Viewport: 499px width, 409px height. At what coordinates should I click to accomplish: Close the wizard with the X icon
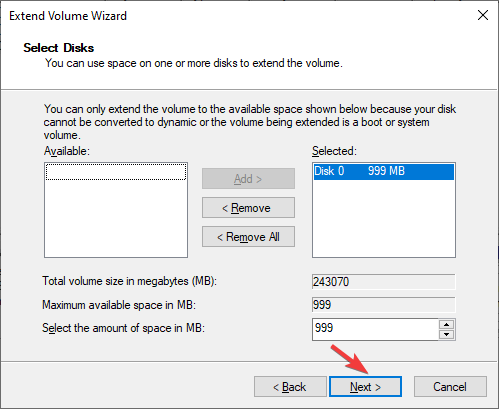483,15
